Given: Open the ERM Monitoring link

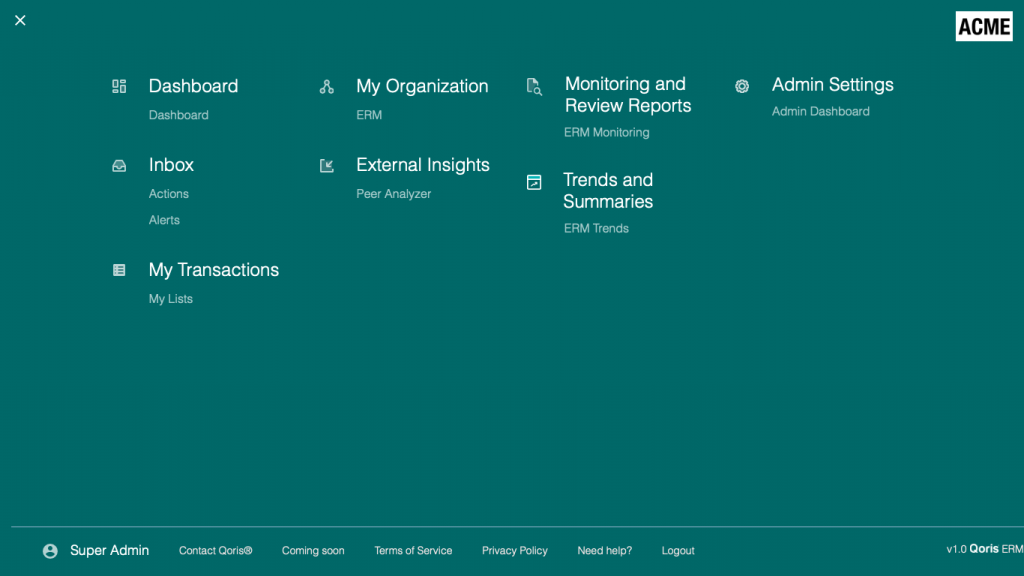Looking at the screenshot, I should 607,133.
